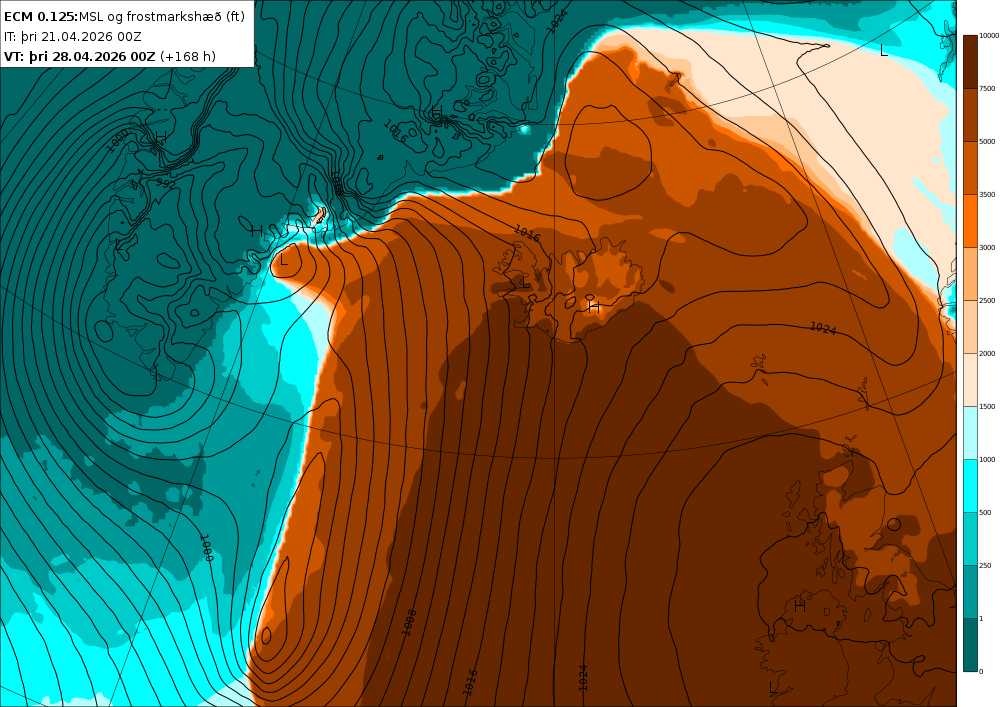Select the 5000–7500 ft brown legend swatch
The image size is (1000, 707).
tap(969, 115)
